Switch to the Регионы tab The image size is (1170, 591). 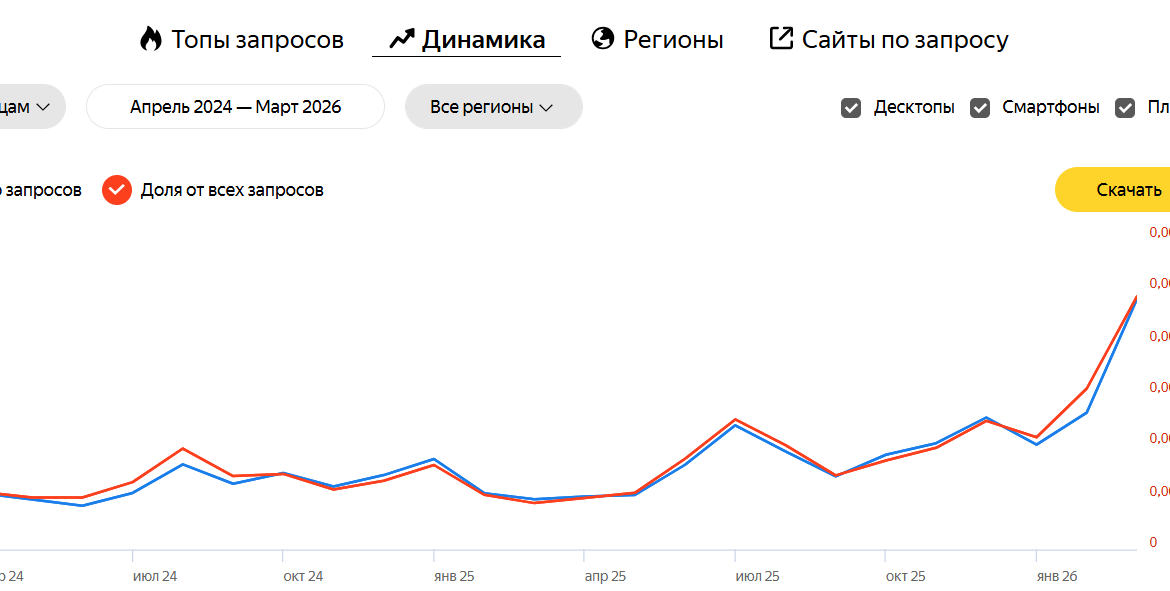[673, 40]
